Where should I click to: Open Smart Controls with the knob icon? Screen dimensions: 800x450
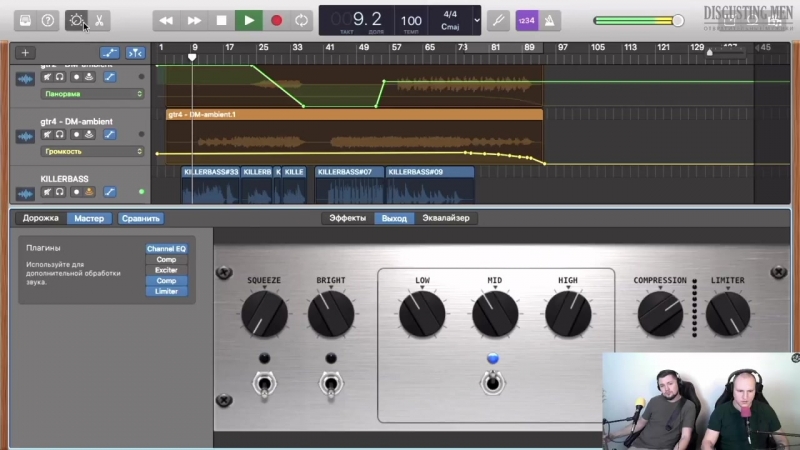76,20
